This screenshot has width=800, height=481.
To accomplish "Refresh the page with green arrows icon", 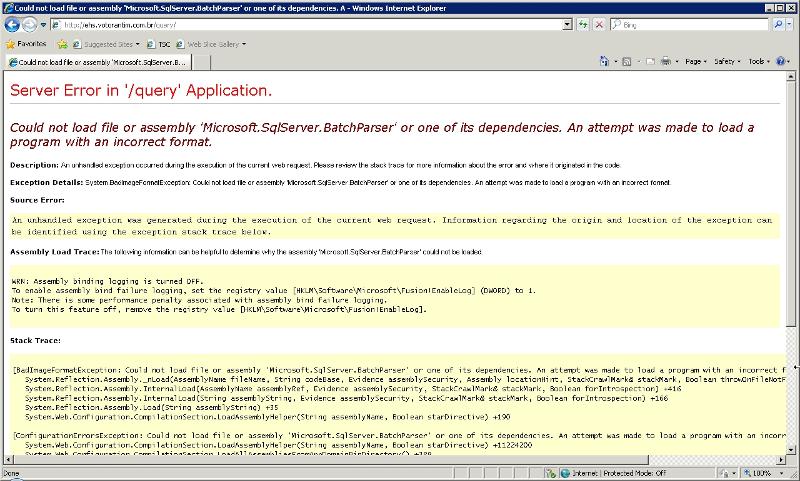I will tap(583, 24).
